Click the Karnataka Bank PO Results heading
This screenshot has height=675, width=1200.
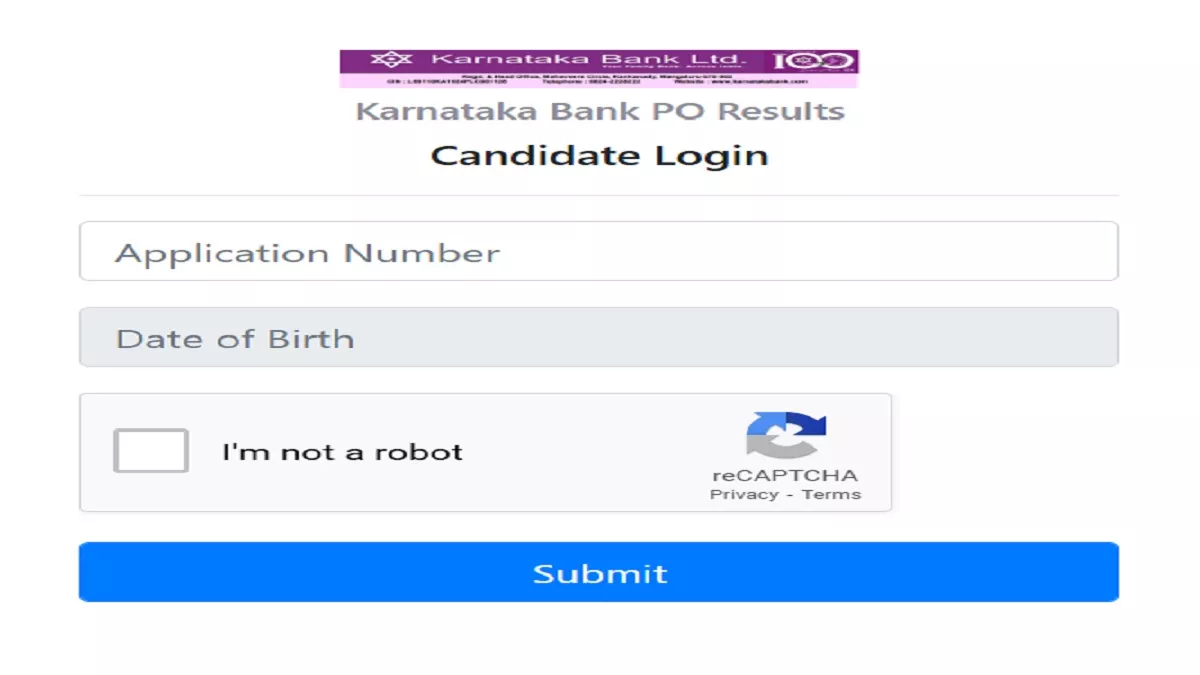(600, 110)
